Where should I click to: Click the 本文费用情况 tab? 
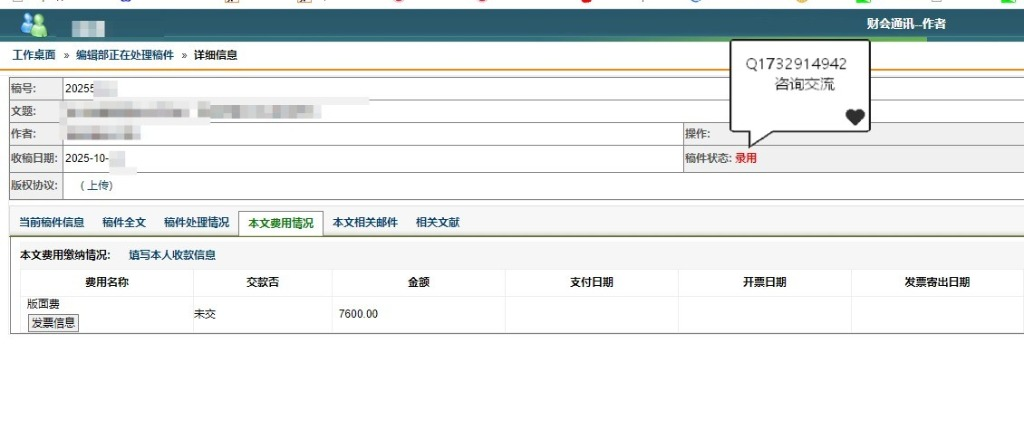click(x=280, y=223)
